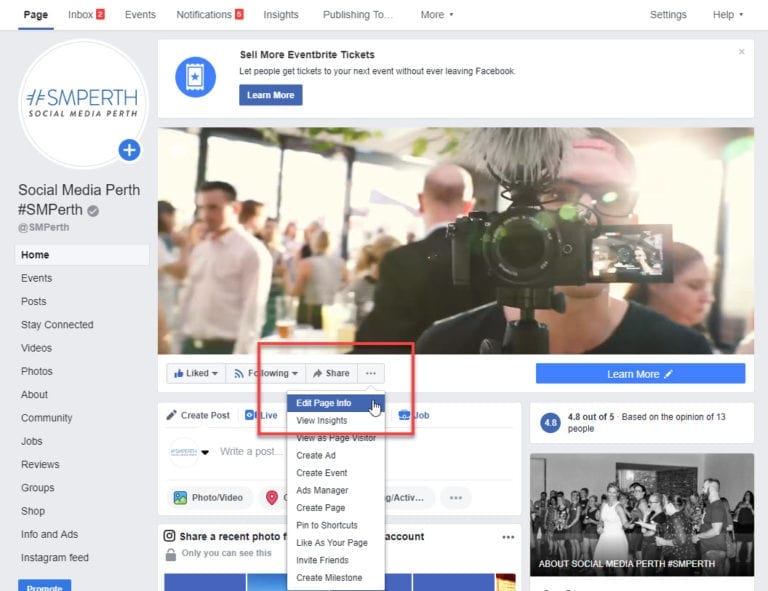
Task: Select Create Event in the menu
Action: [x=336, y=473]
